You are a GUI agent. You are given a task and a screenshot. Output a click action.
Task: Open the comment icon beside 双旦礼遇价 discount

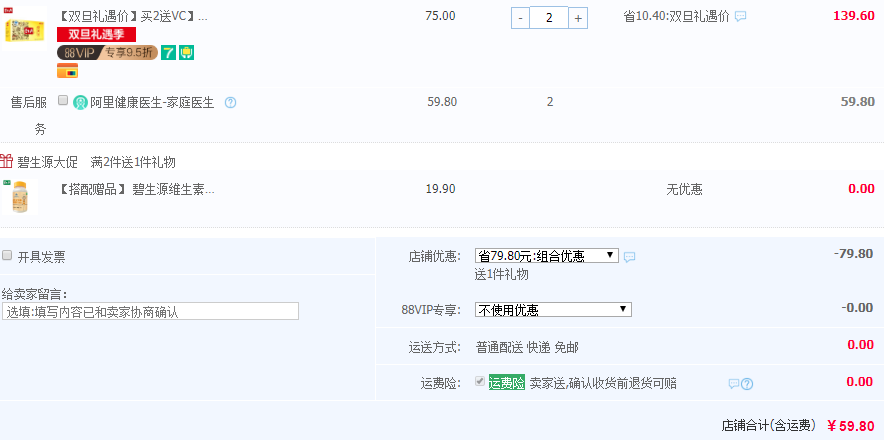click(740, 16)
